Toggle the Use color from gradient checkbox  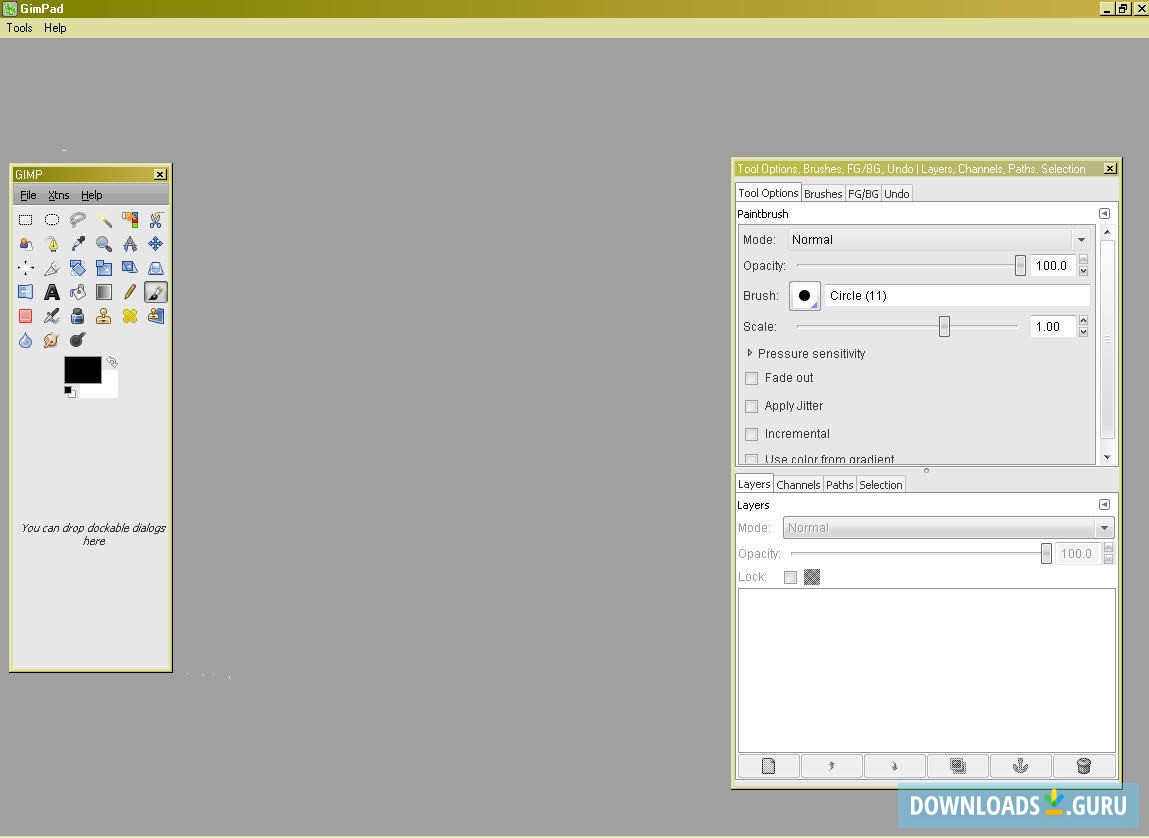(751, 459)
